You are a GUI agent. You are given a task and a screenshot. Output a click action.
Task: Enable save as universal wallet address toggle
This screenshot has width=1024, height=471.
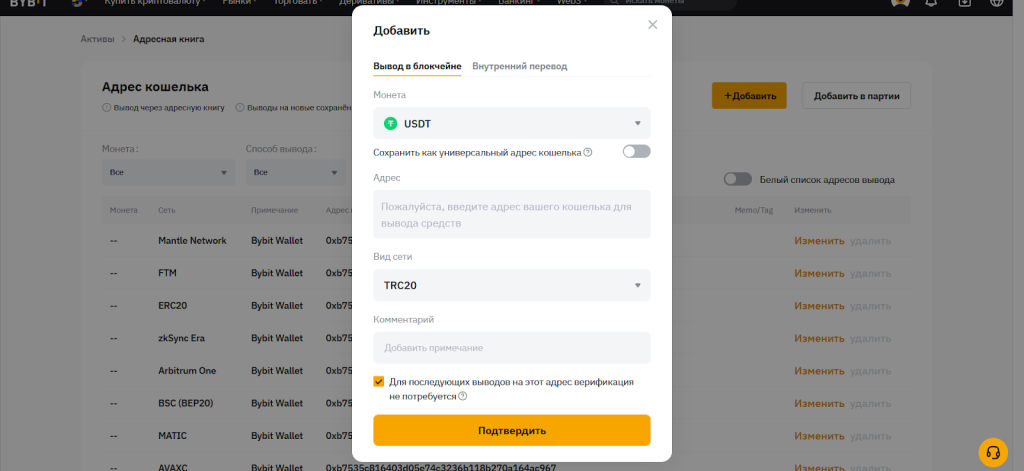pyautogui.click(x=636, y=152)
